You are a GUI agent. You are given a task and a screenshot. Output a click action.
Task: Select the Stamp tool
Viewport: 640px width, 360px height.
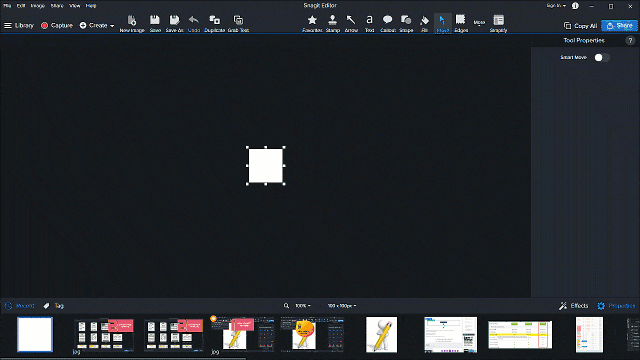(333, 24)
